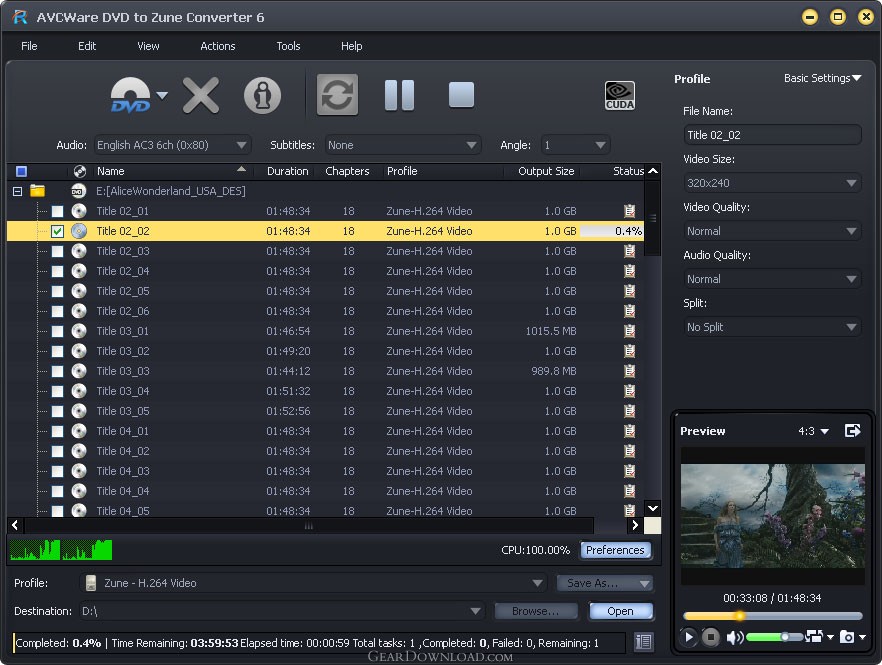Check the Title 04_02 checkbox

57,451
